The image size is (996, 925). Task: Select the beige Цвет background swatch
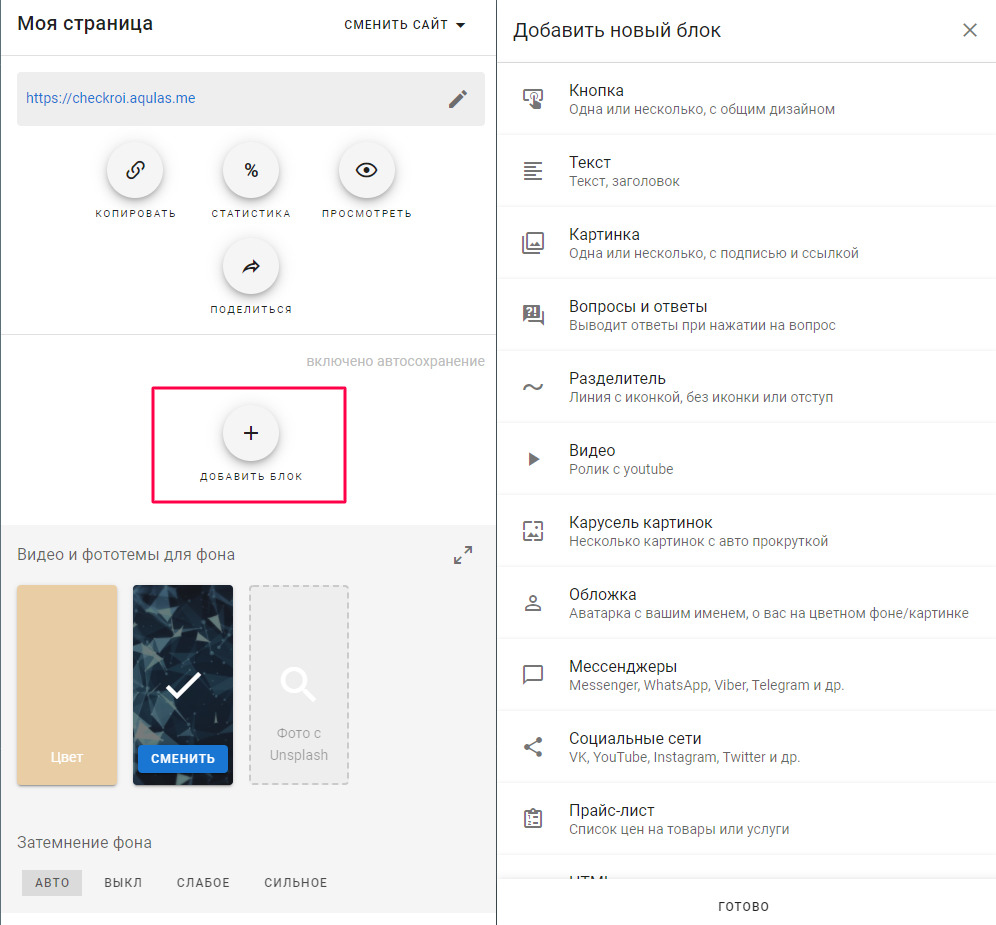(67, 685)
